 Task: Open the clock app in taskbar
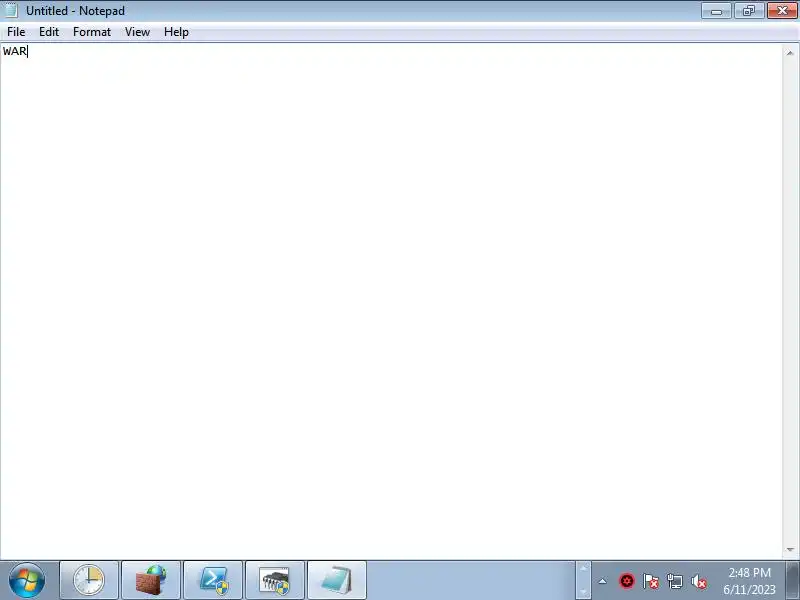[89, 580]
